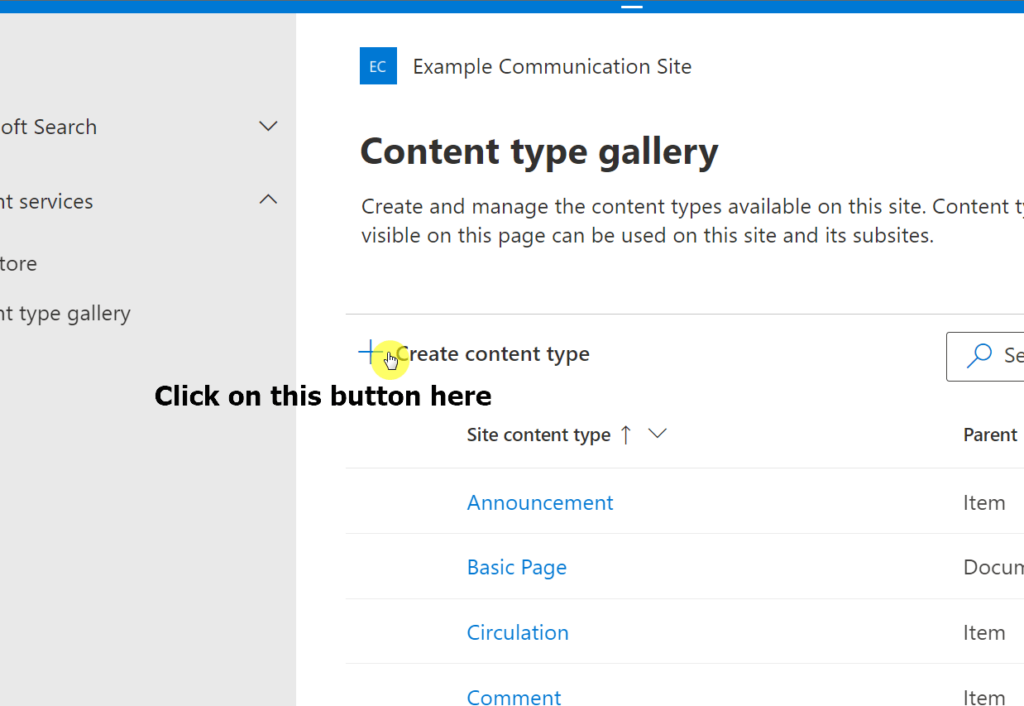This screenshot has height=706, width=1024.
Task: Select Content type gallery in left navigation
Action: pos(65,313)
